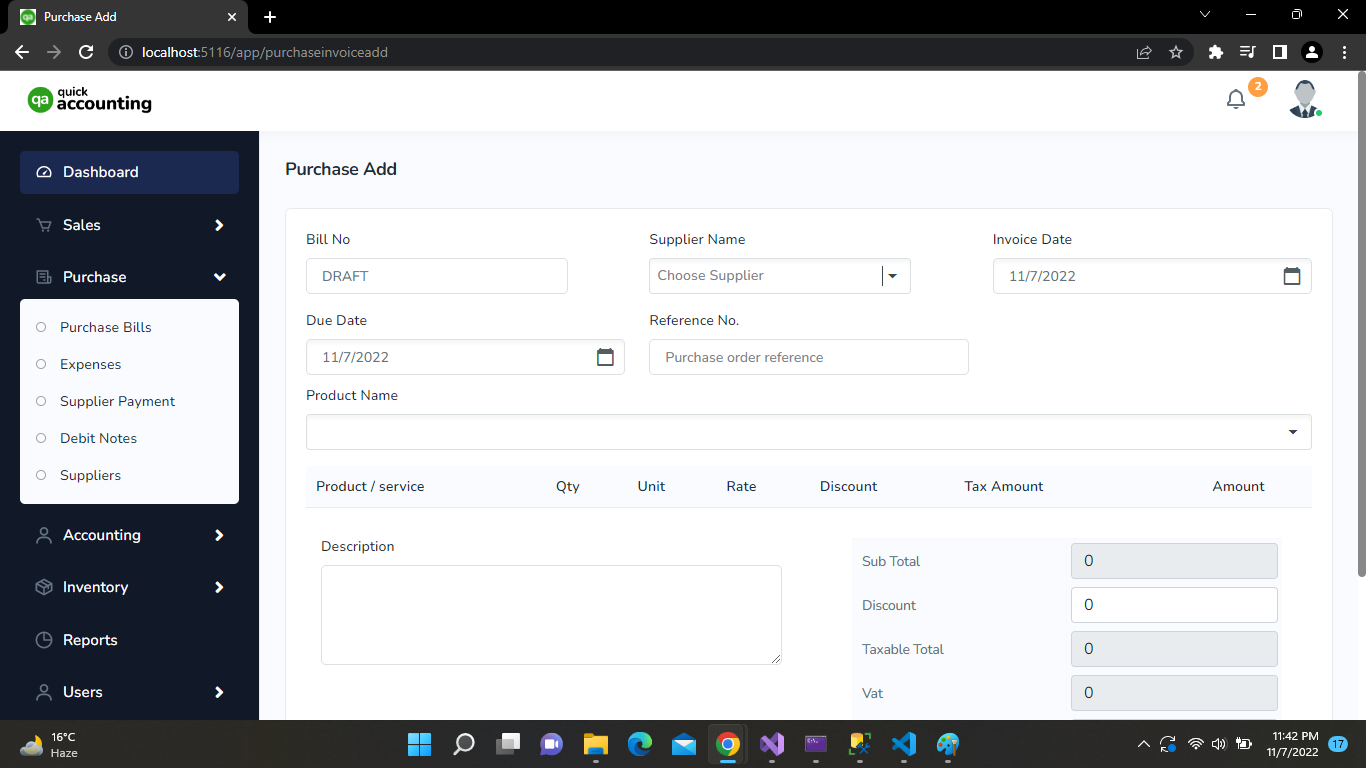Open the Product Name dropdown
Viewport: 1366px width, 768px height.
pos(808,432)
